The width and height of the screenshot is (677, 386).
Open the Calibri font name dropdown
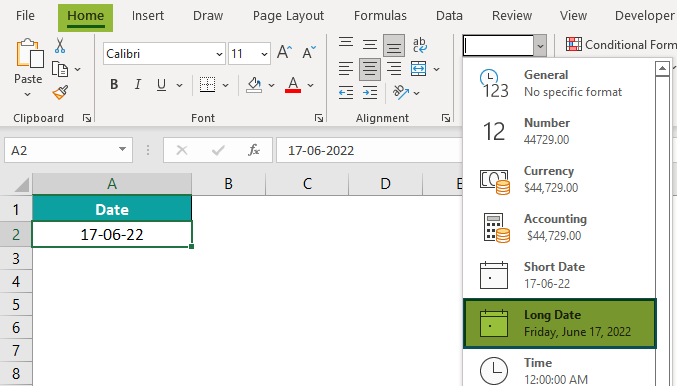tap(219, 54)
